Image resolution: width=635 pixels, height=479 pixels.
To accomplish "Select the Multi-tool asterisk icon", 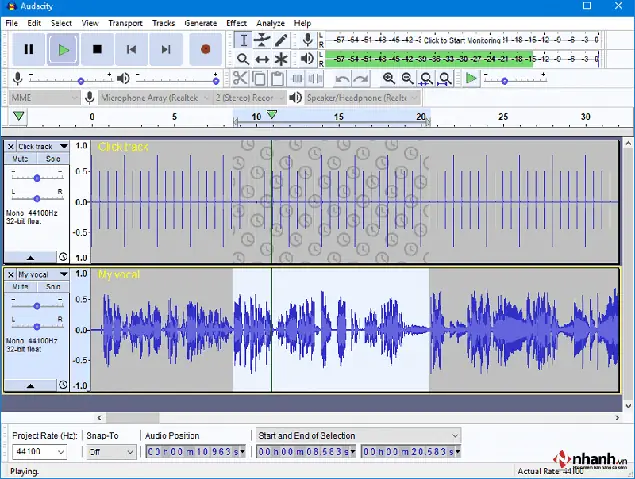I will pos(281,59).
